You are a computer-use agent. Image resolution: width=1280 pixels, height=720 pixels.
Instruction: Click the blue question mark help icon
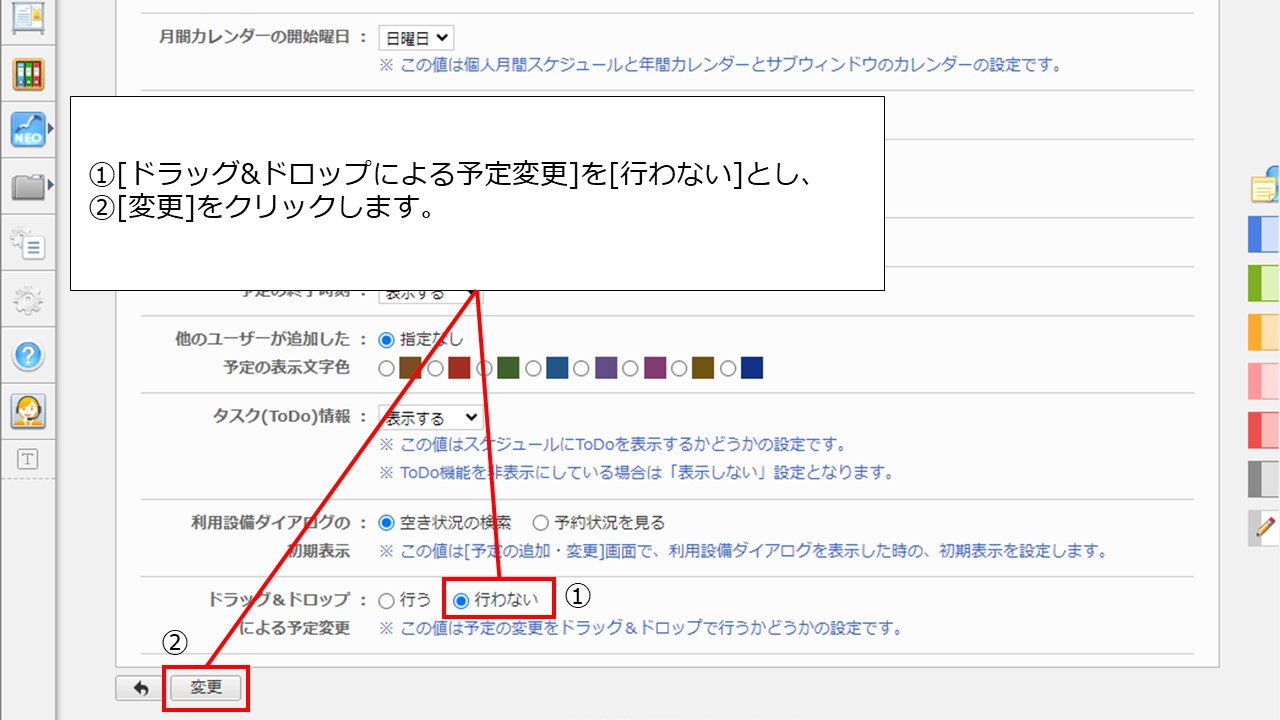(28, 355)
